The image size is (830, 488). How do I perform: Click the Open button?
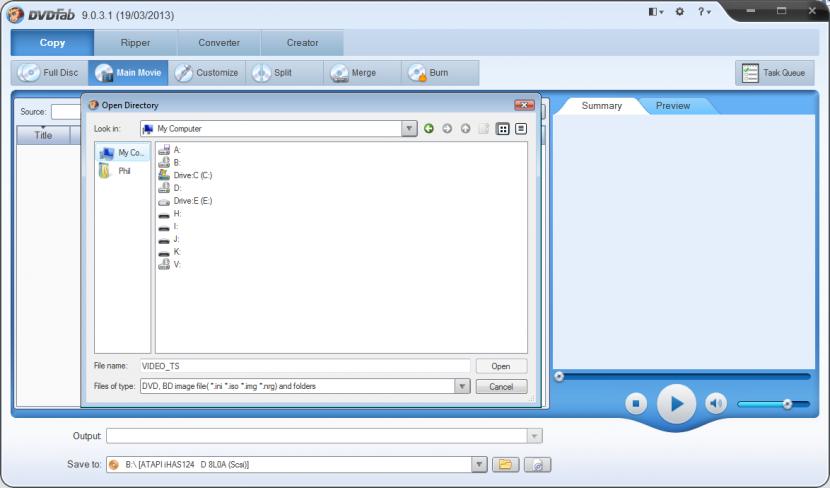pyautogui.click(x=501, y=366)
